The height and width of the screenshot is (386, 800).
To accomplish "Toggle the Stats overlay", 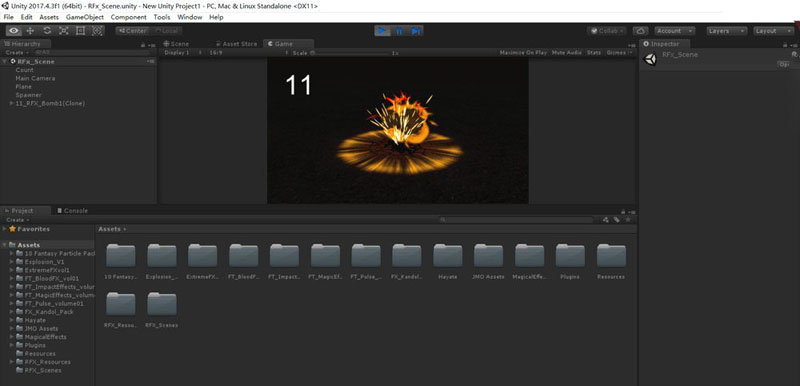I will point(593,53).
